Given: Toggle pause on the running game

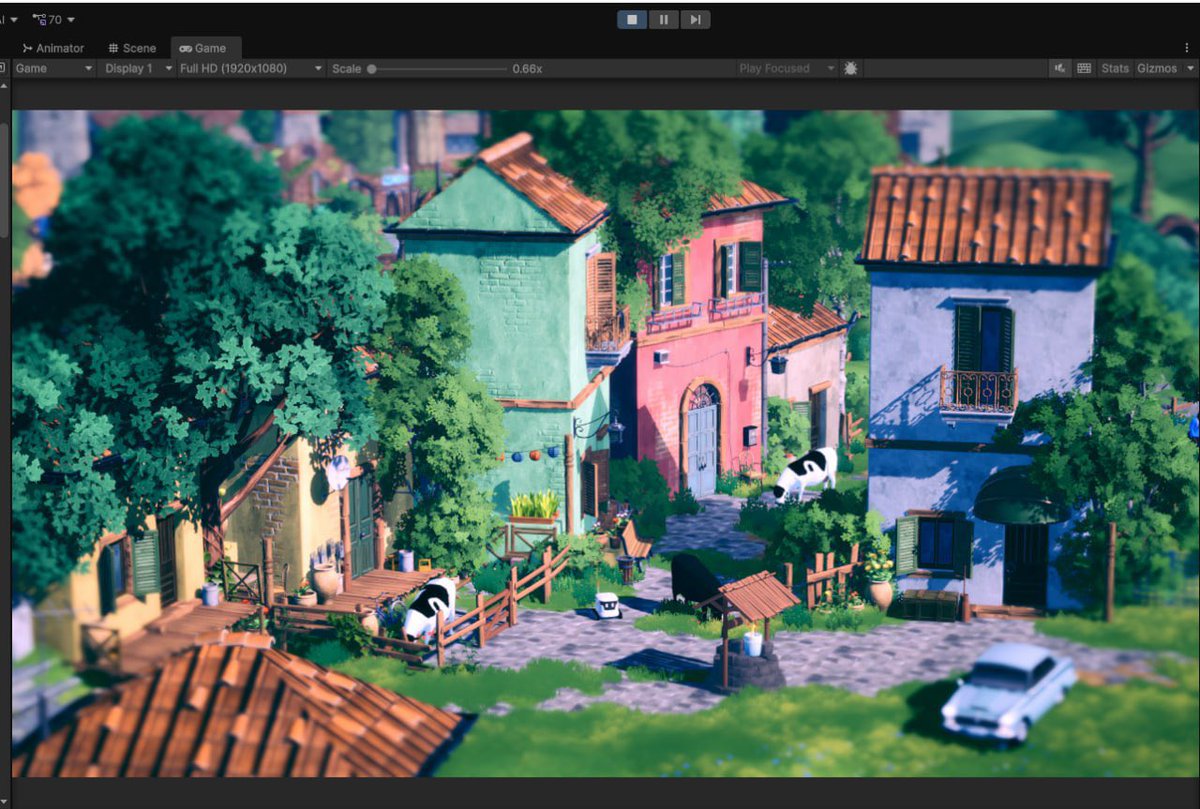Looking at the screenshot, I should pyautogui.click(x=663, y=19).
